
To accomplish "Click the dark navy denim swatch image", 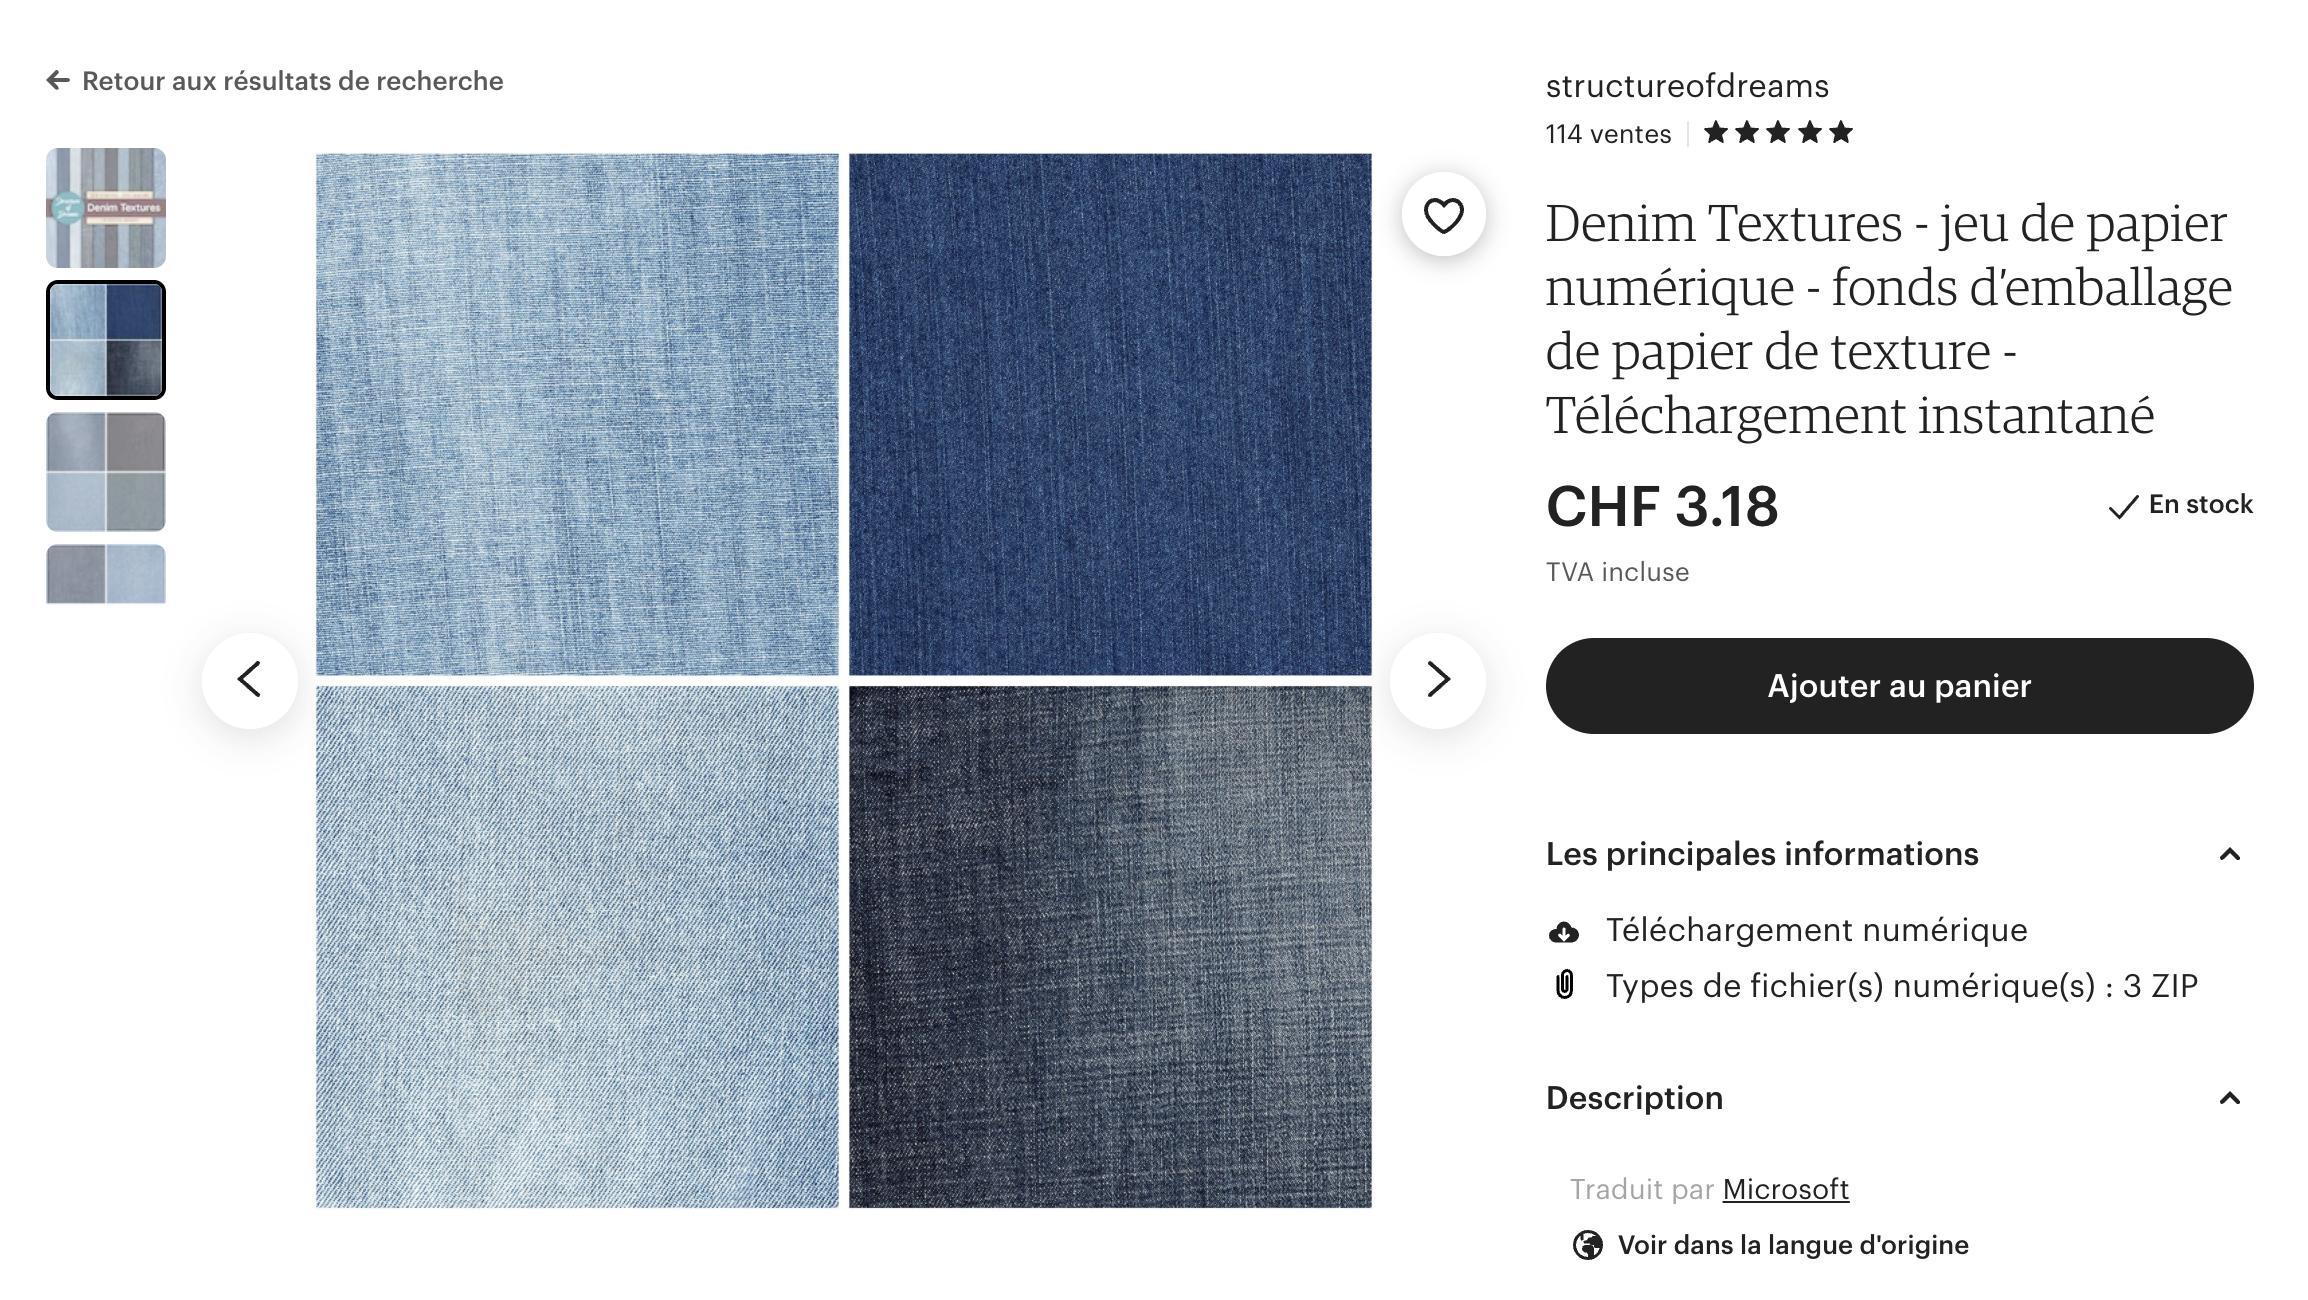I will pyautogui.click(x=1110, y=414).
